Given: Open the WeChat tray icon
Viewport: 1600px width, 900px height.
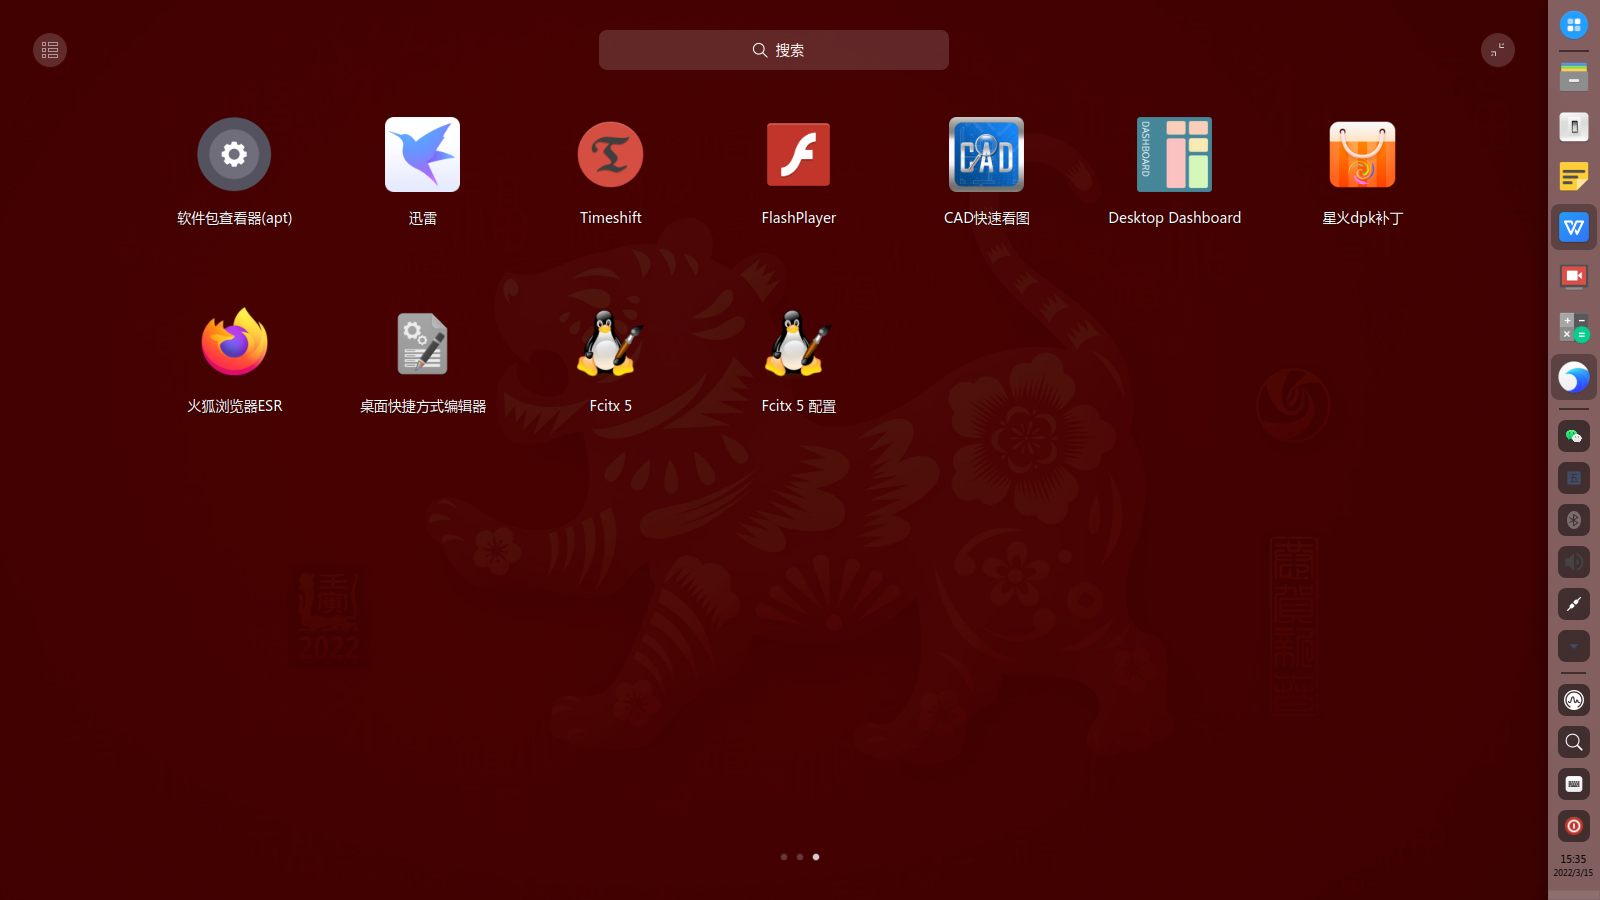Looking at the screenshot, I should (1574, 436).
